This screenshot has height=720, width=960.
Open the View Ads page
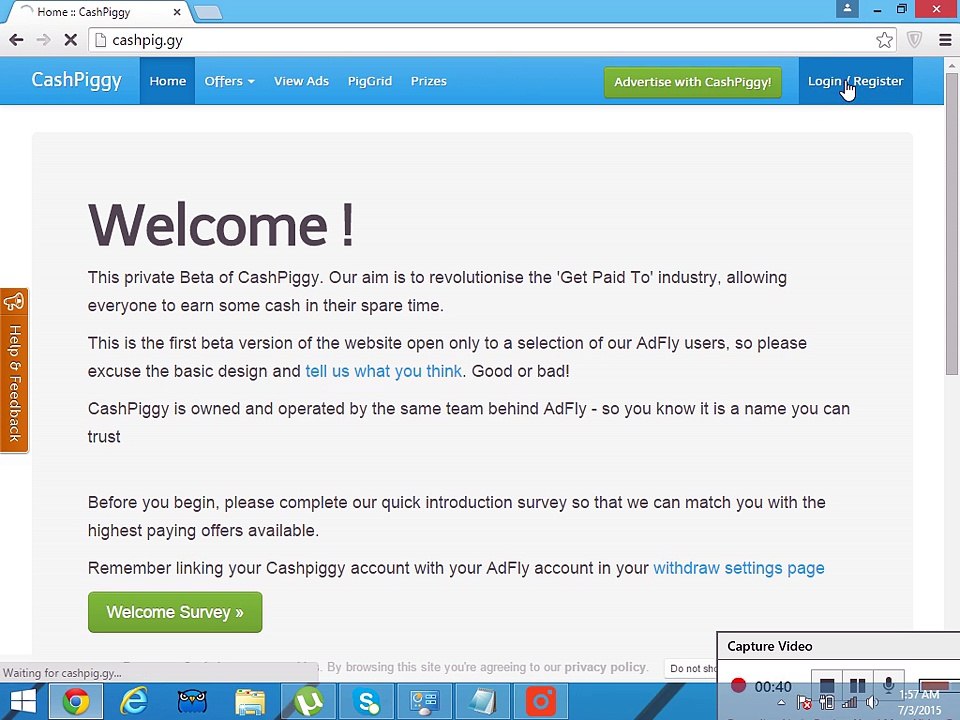[x=301, y=81]
